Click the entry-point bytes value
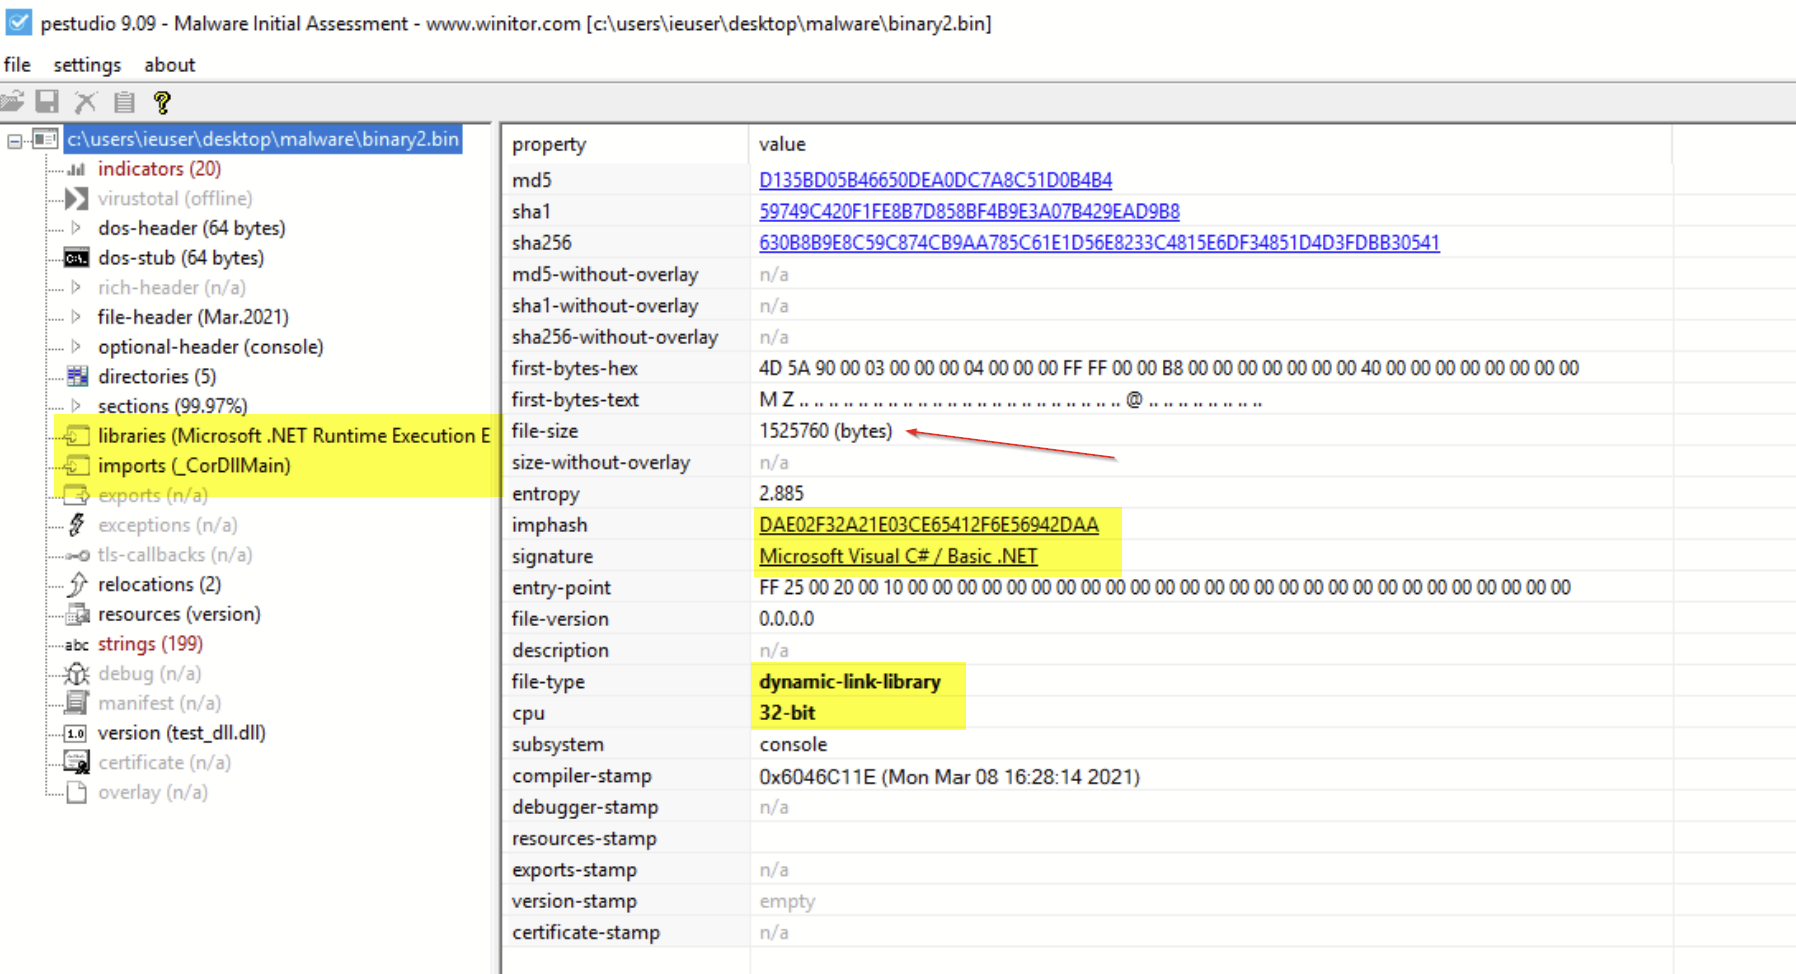Viewport: 1796px width, 974px height. (1165, 588)
